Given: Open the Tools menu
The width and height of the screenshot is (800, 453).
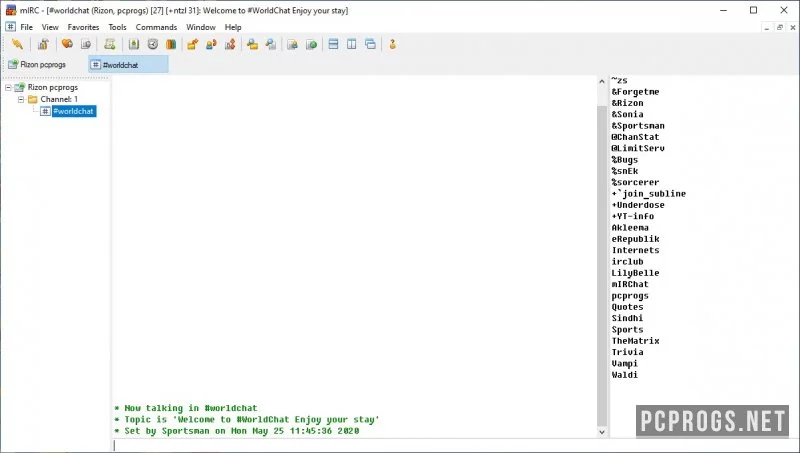Looking at the screenshot, I should 117,27.
